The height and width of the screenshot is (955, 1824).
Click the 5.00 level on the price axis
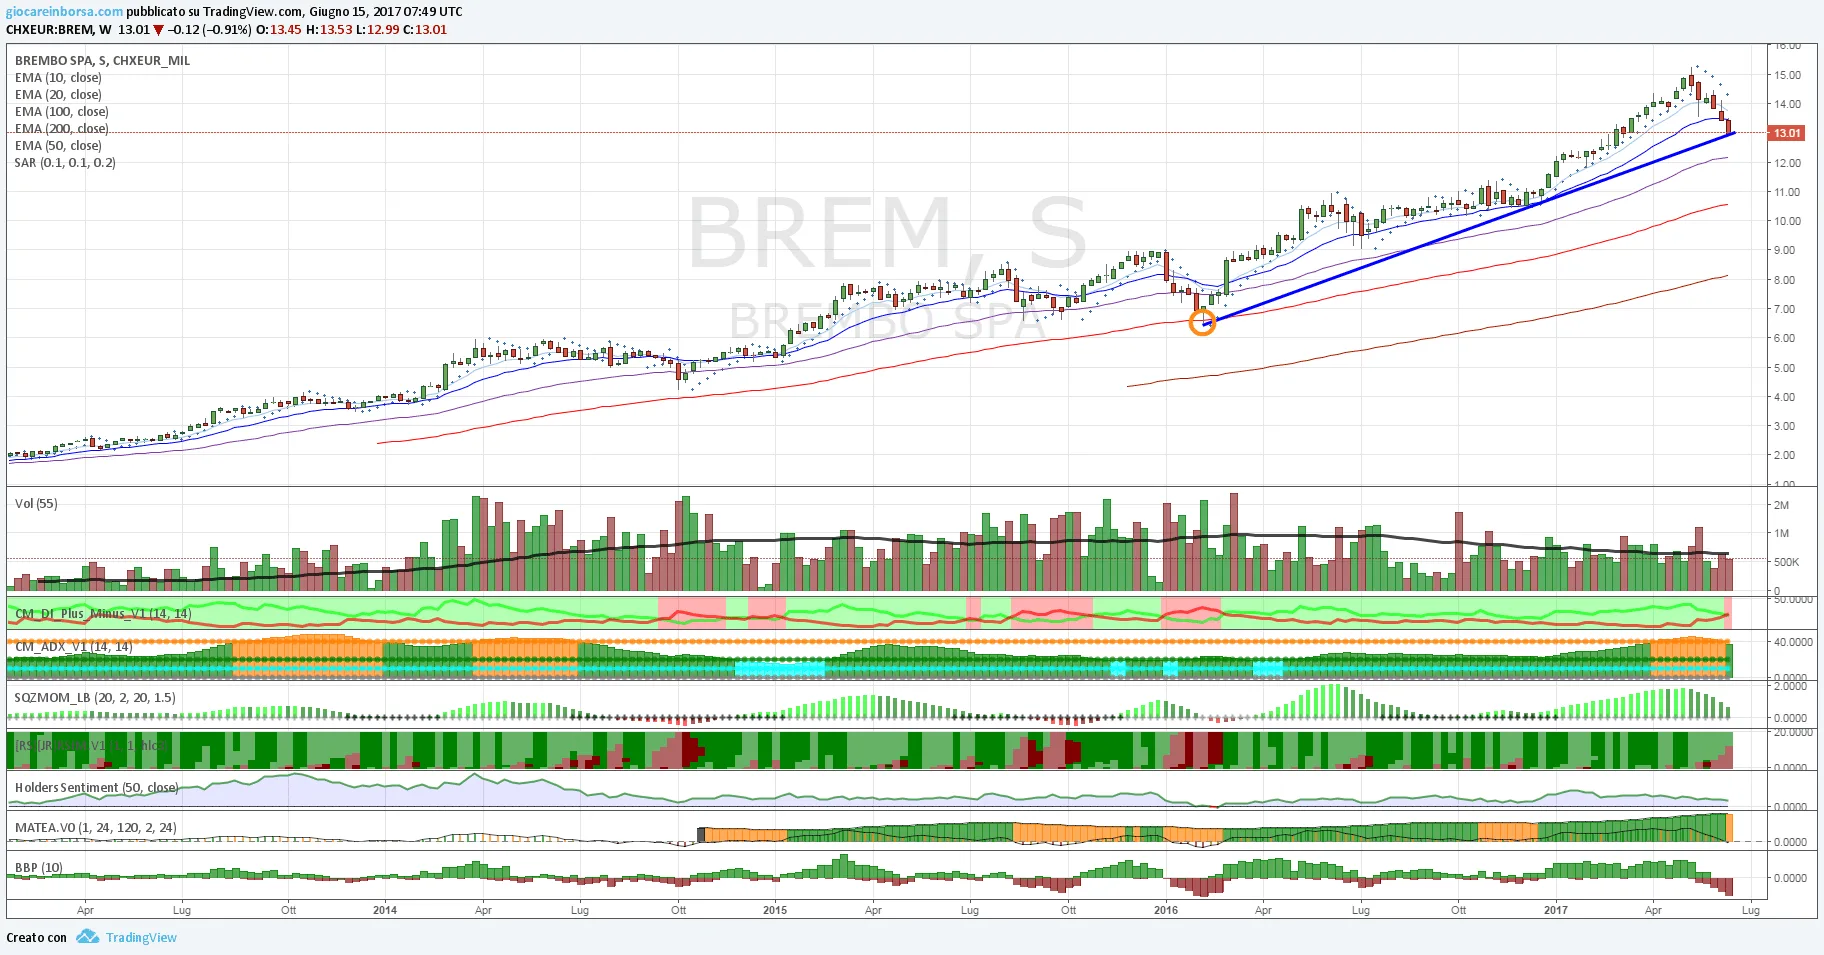1784,368
